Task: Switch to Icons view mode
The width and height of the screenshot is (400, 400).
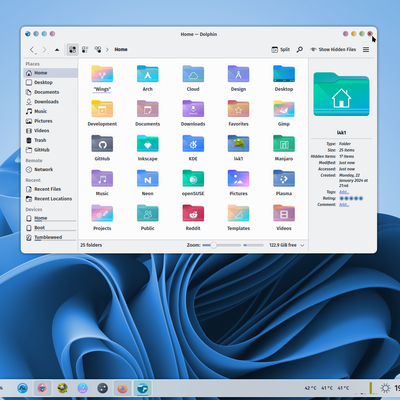Action: 72,50
